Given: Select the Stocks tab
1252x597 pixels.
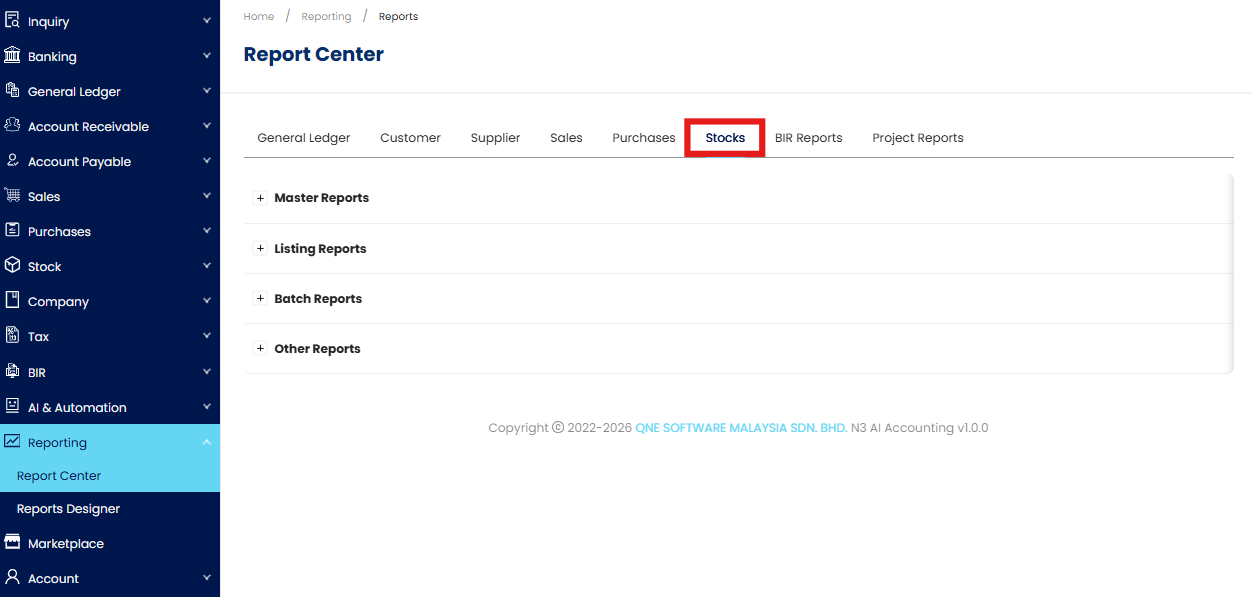Looking at the screenshot, I should tap(725, 138).
